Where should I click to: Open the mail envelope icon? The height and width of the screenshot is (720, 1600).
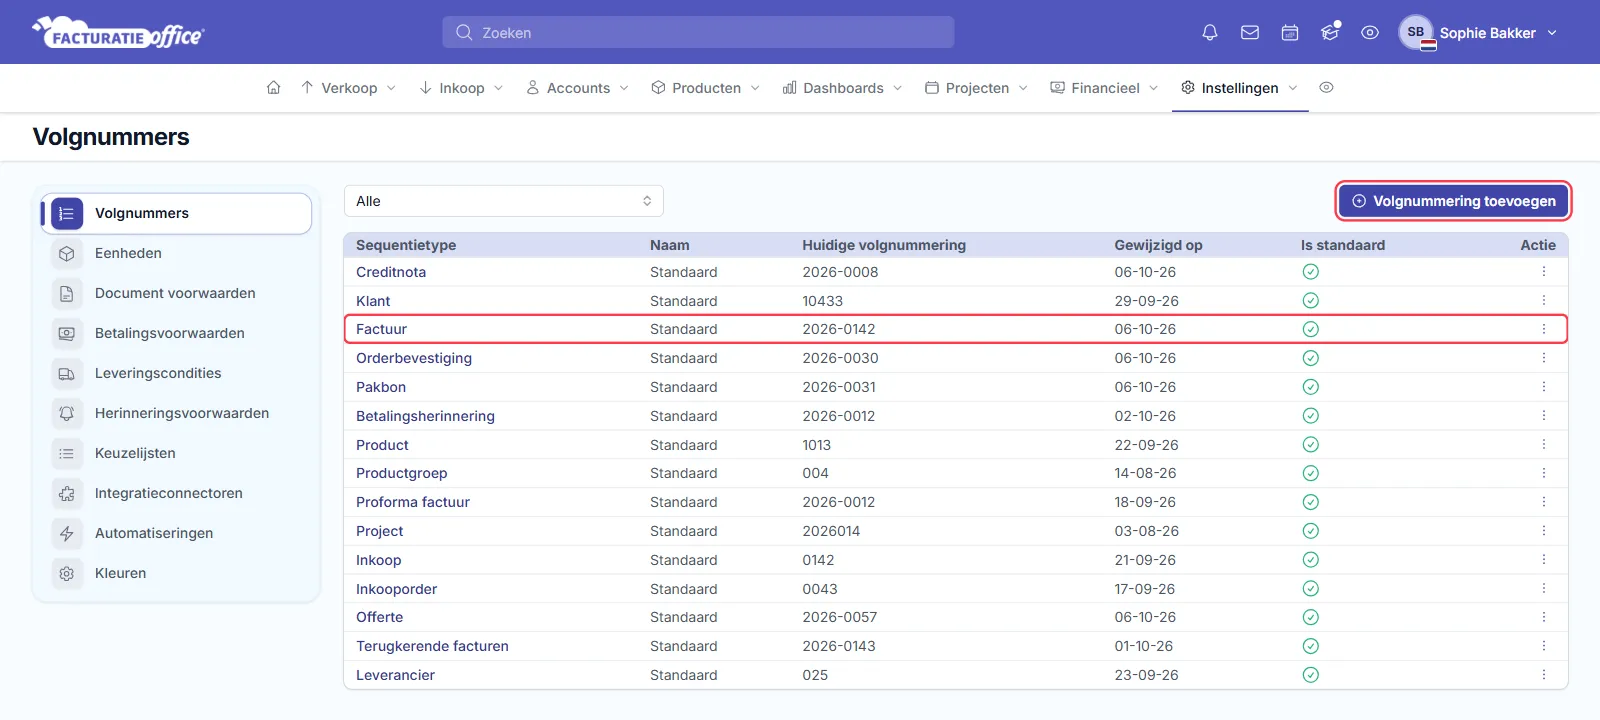(x=1250, y=33)
